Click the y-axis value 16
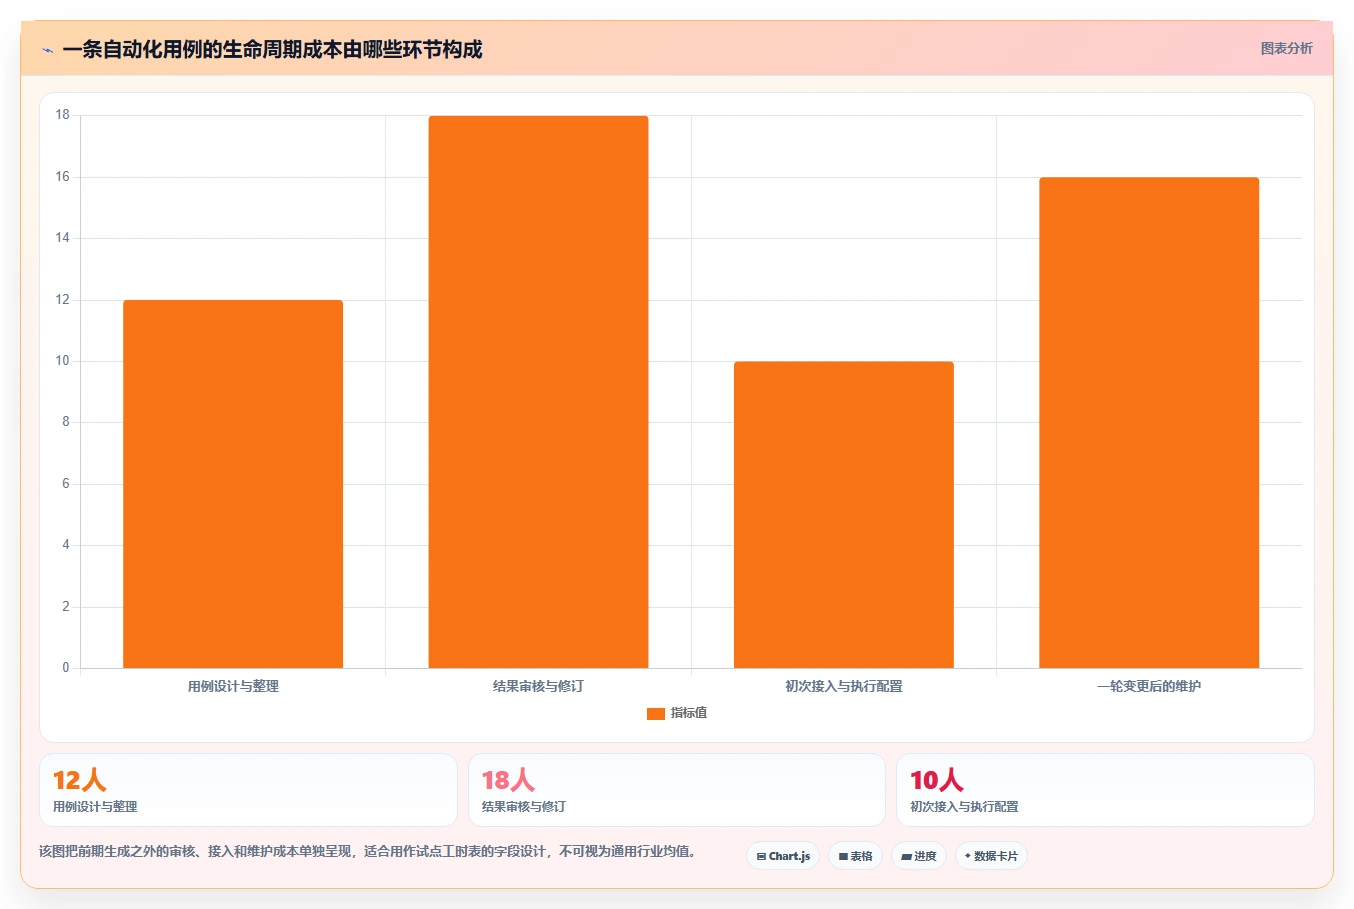This screenshot has height=909, width=1354. pos(63,177)
